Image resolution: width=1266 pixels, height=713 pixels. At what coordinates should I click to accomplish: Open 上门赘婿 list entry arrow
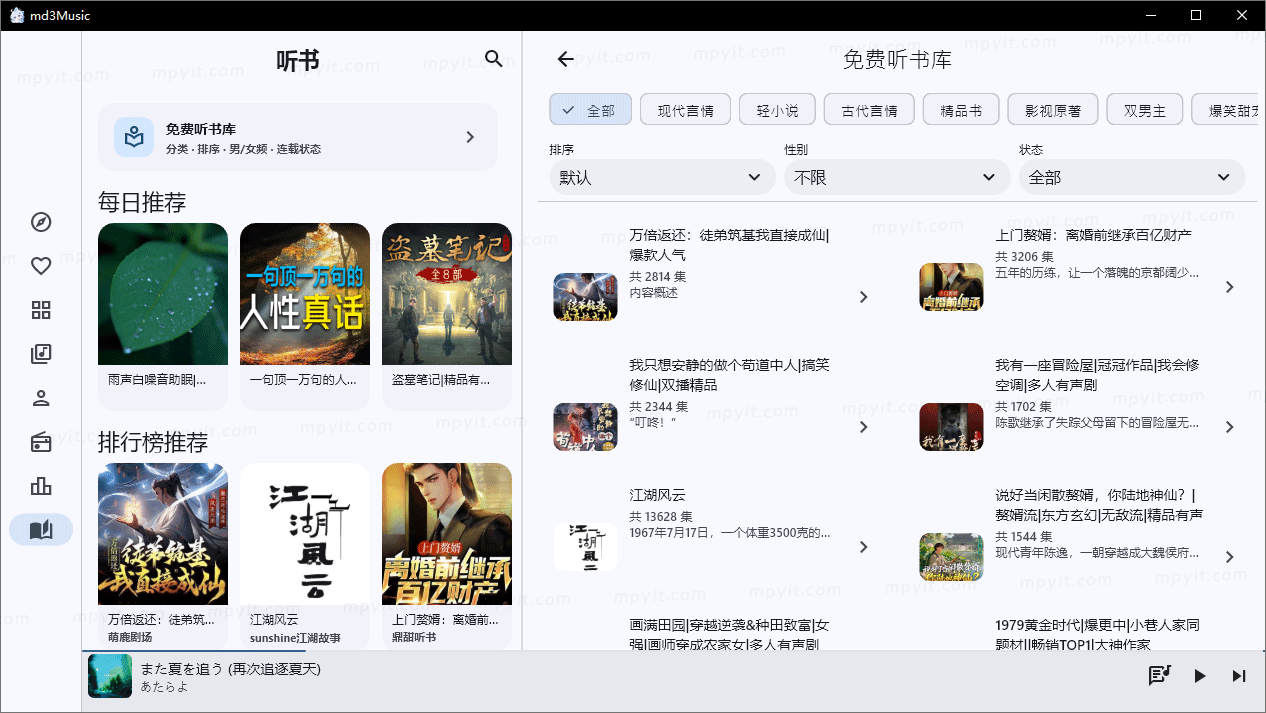tap(1230, 287)
